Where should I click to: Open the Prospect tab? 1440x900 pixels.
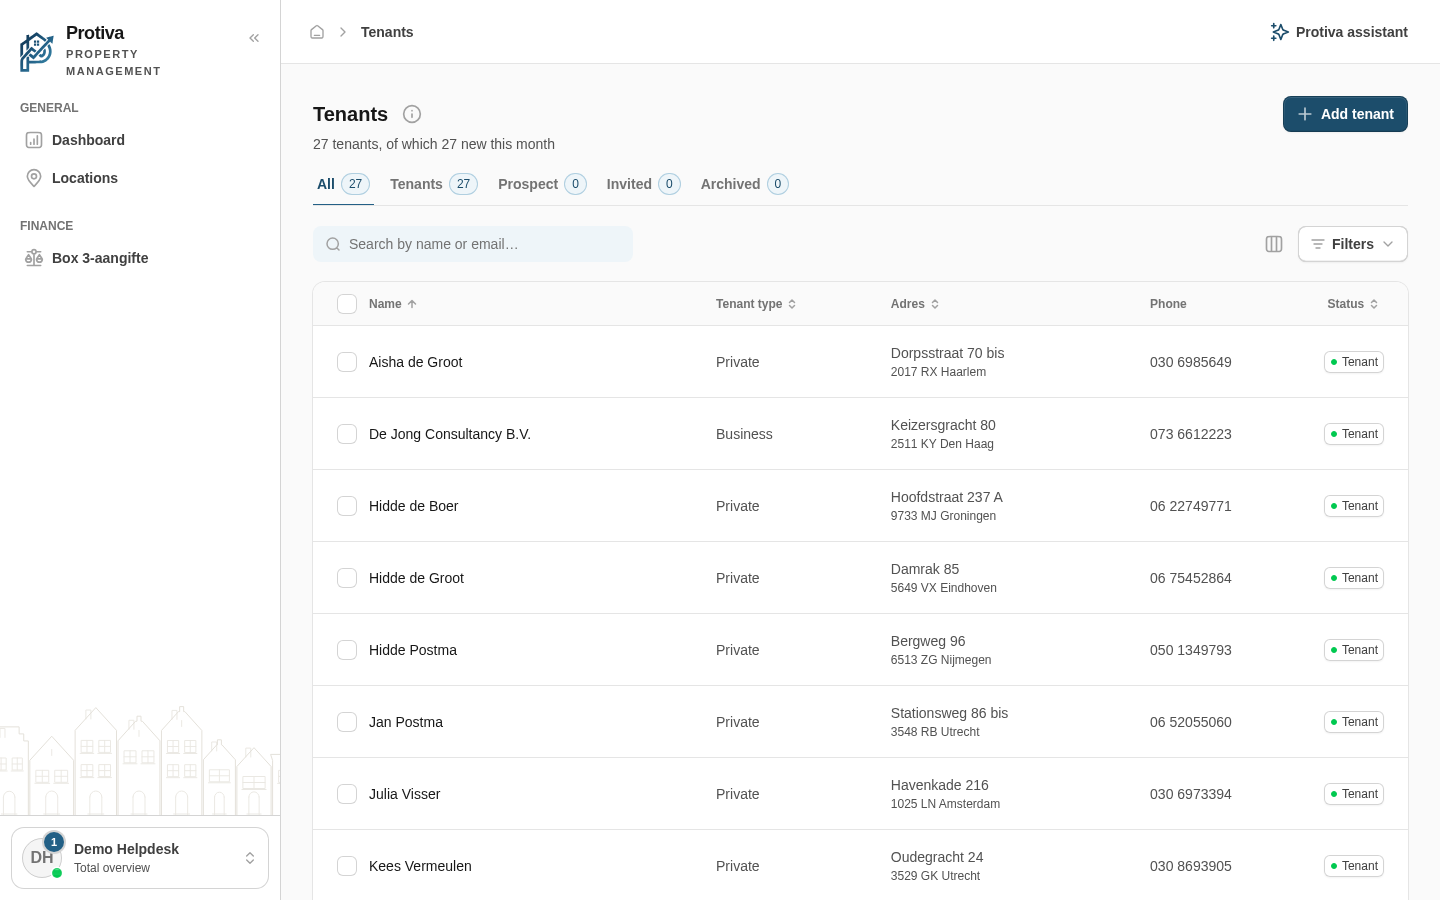coord(542,184)
